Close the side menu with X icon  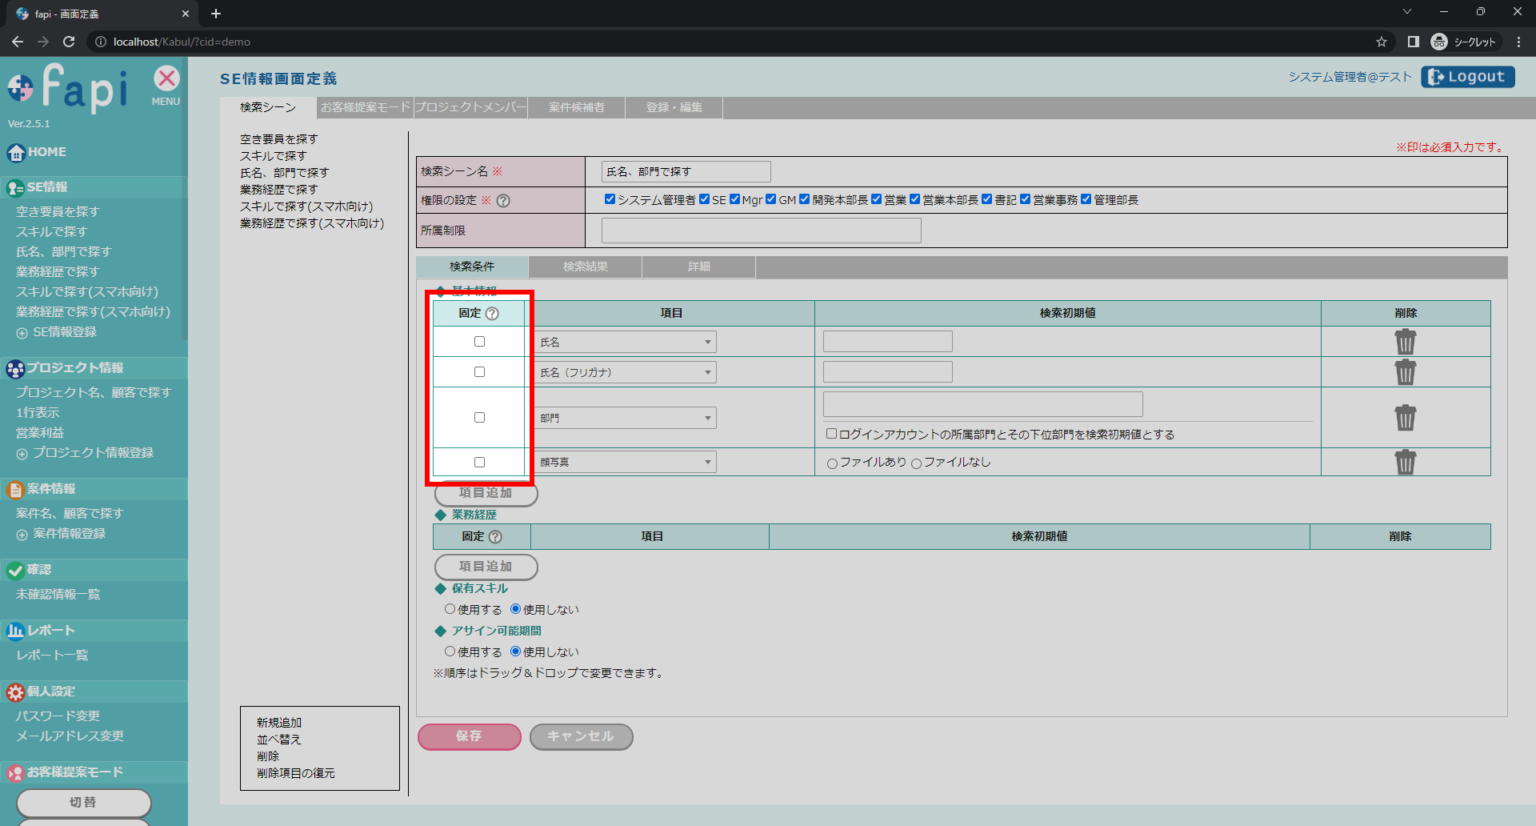(x=166, y=79)
